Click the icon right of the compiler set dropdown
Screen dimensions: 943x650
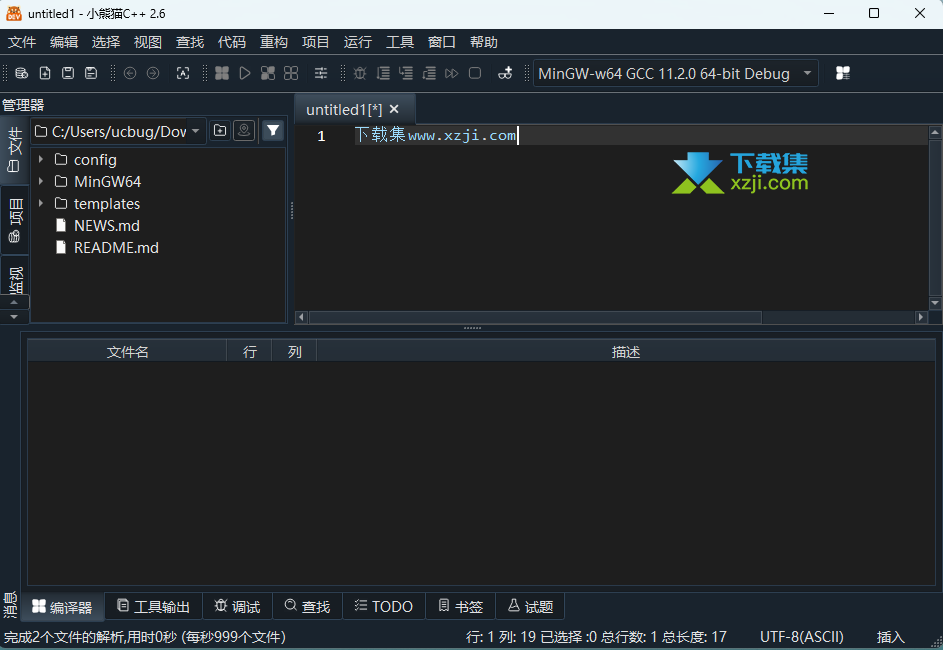(x=843, y=73)
